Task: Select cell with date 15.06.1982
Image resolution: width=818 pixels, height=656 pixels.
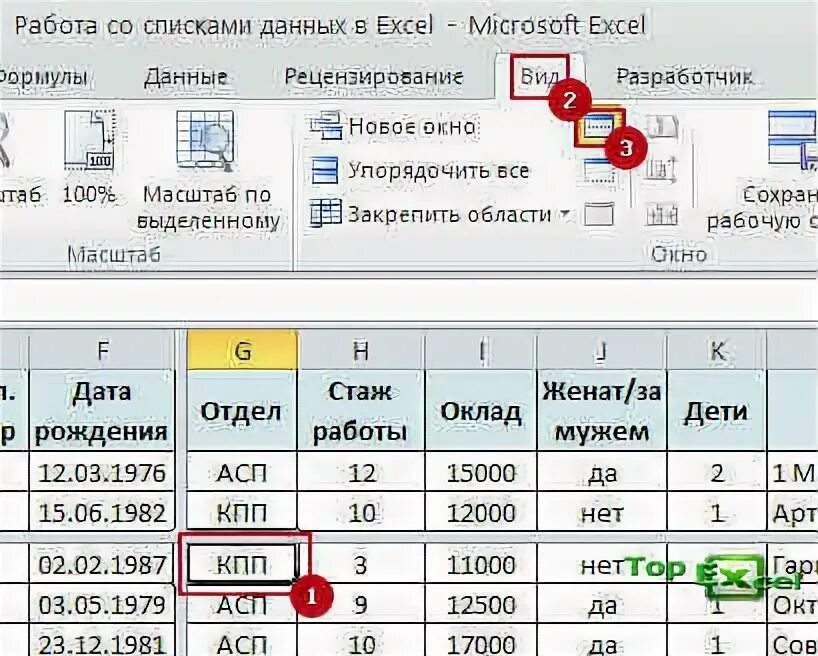Action: (103, 512)
